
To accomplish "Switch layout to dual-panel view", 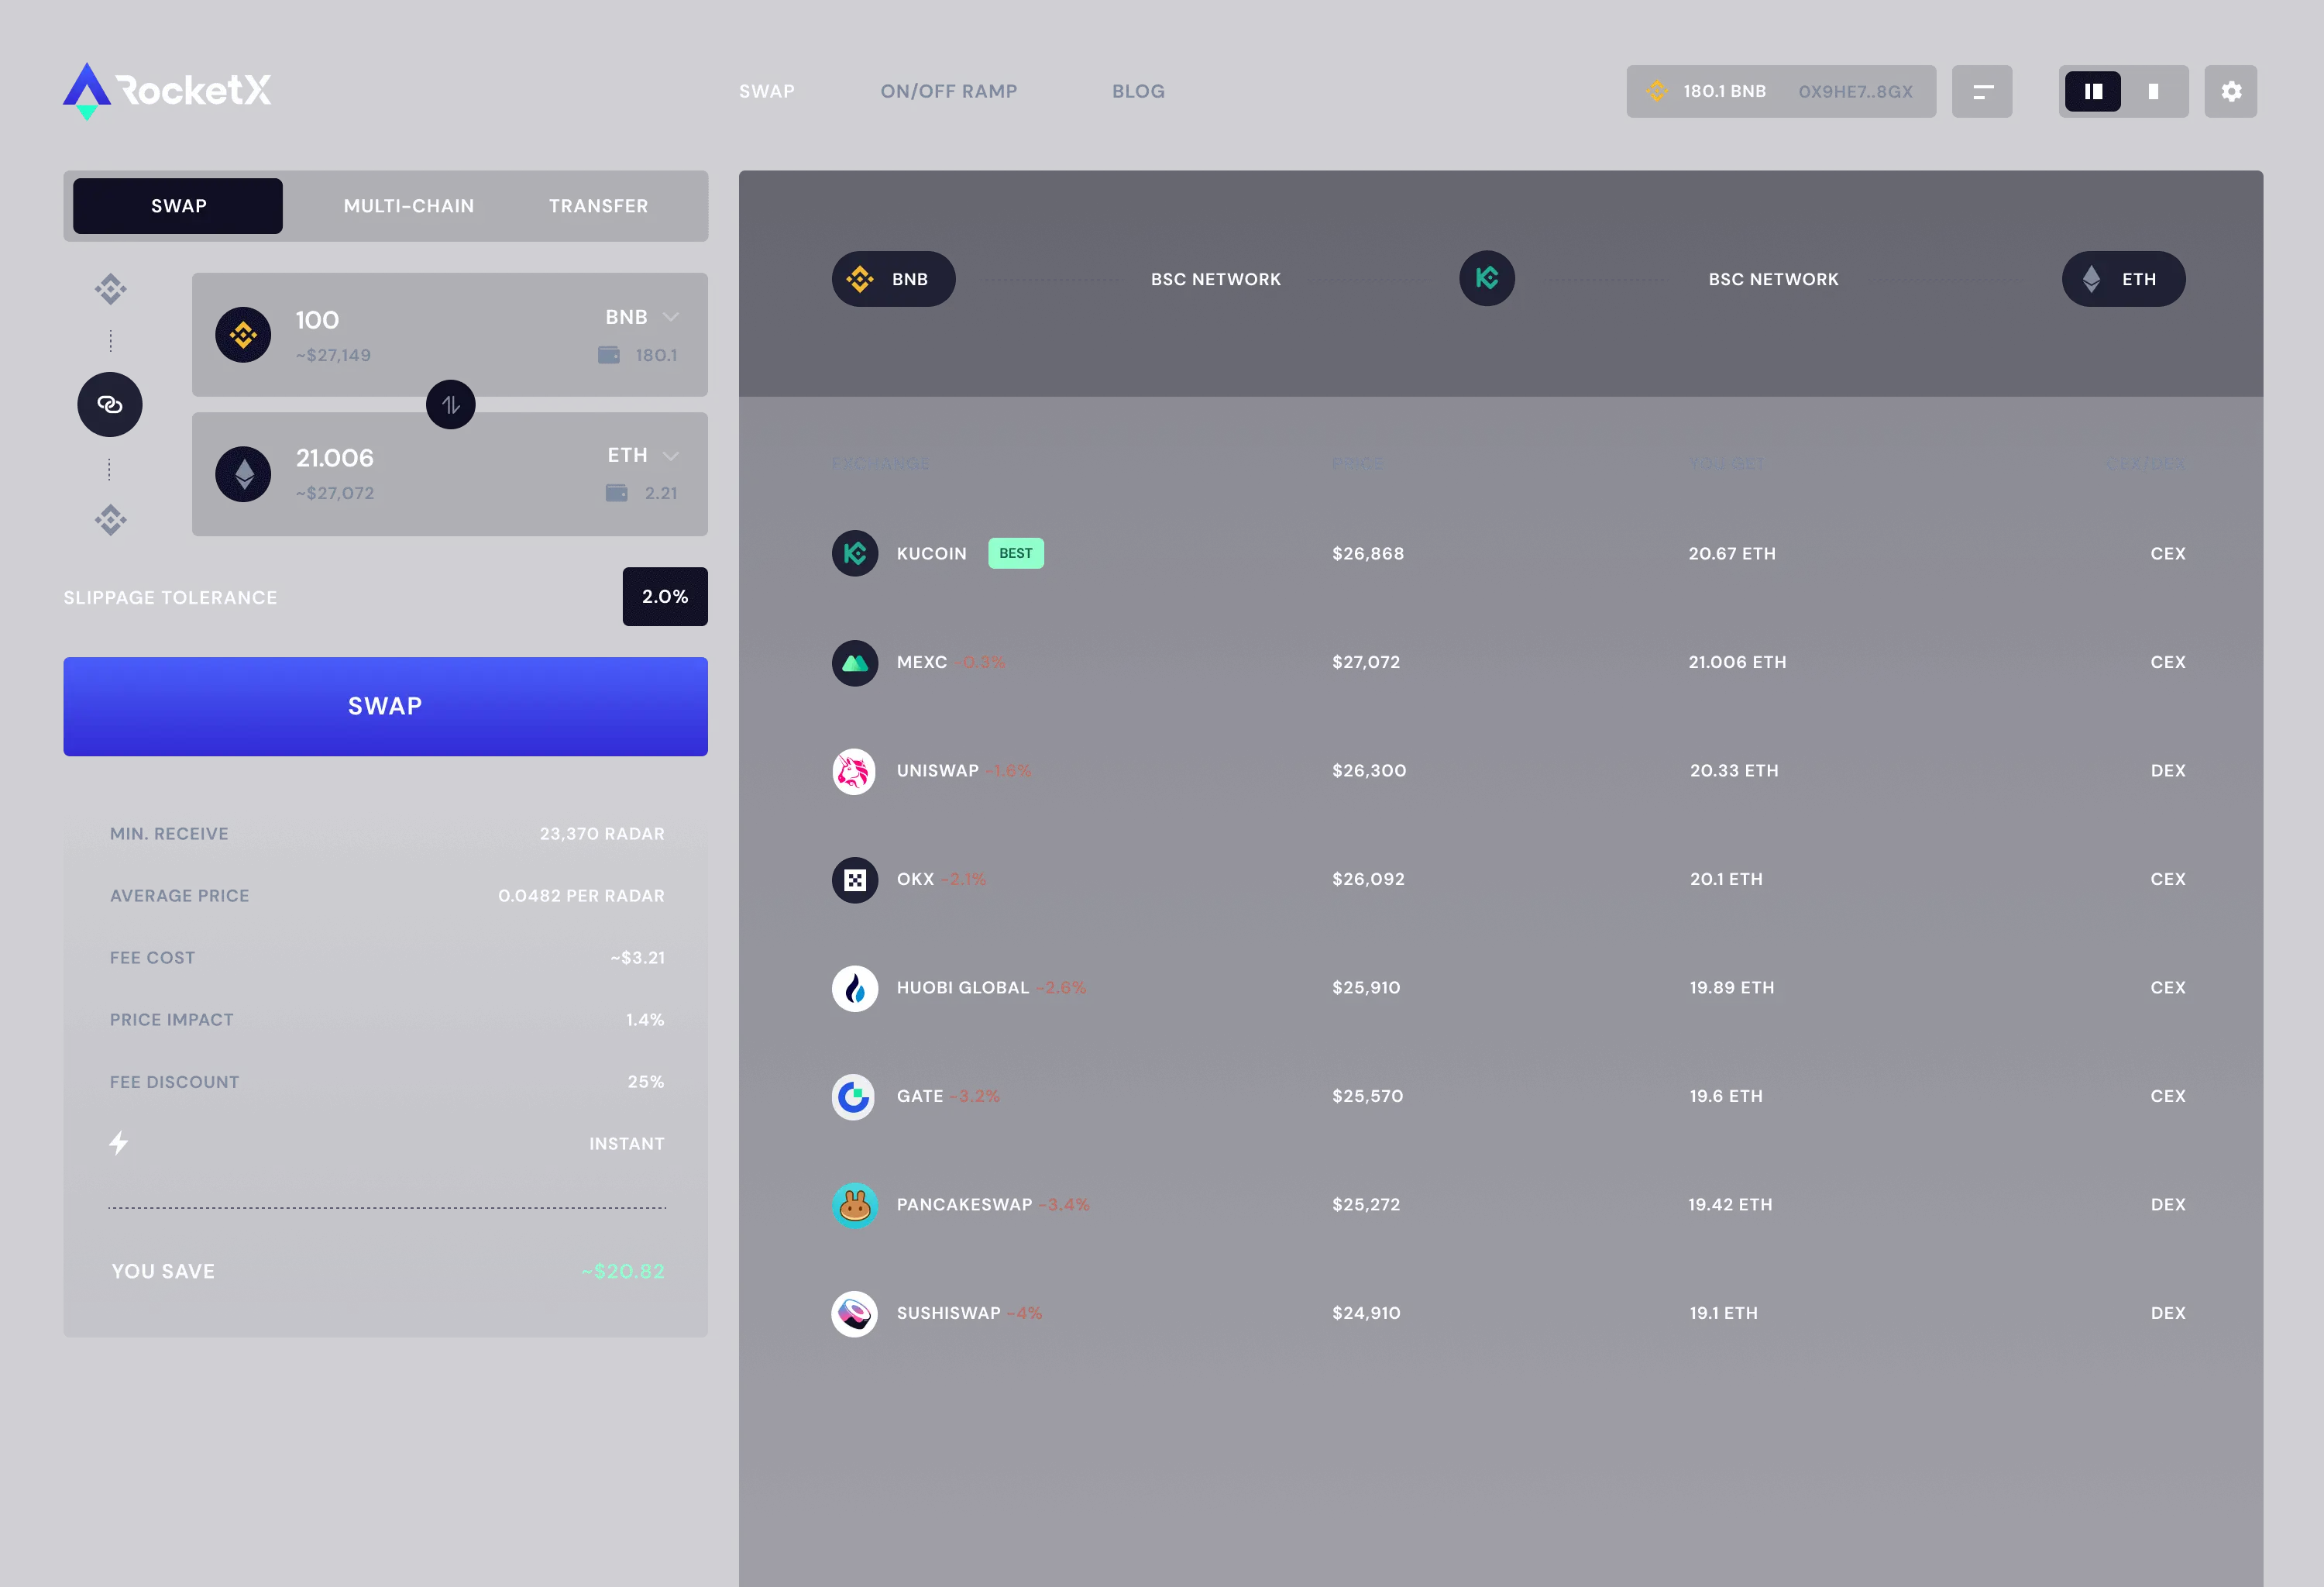I will coord(2095,91).
